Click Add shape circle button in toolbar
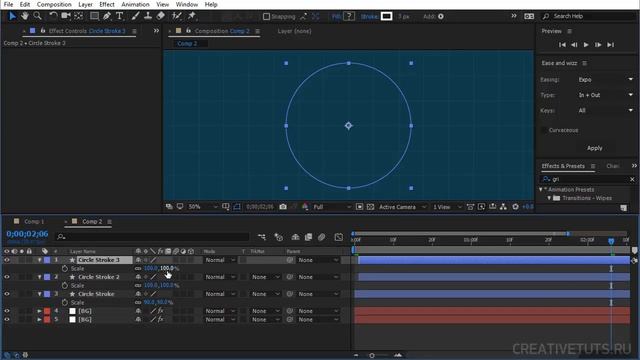 441,16
